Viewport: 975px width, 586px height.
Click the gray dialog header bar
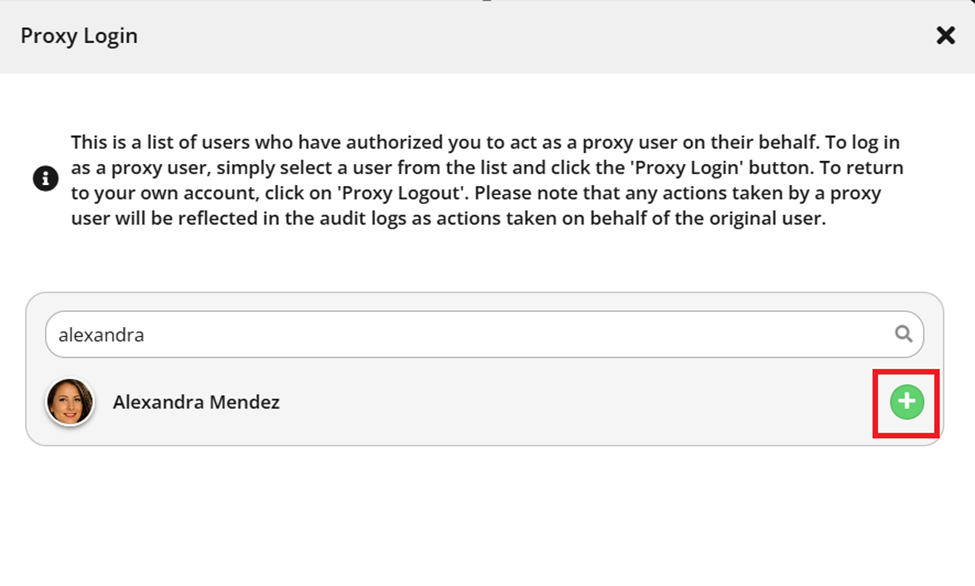click(x=488, y=36)
